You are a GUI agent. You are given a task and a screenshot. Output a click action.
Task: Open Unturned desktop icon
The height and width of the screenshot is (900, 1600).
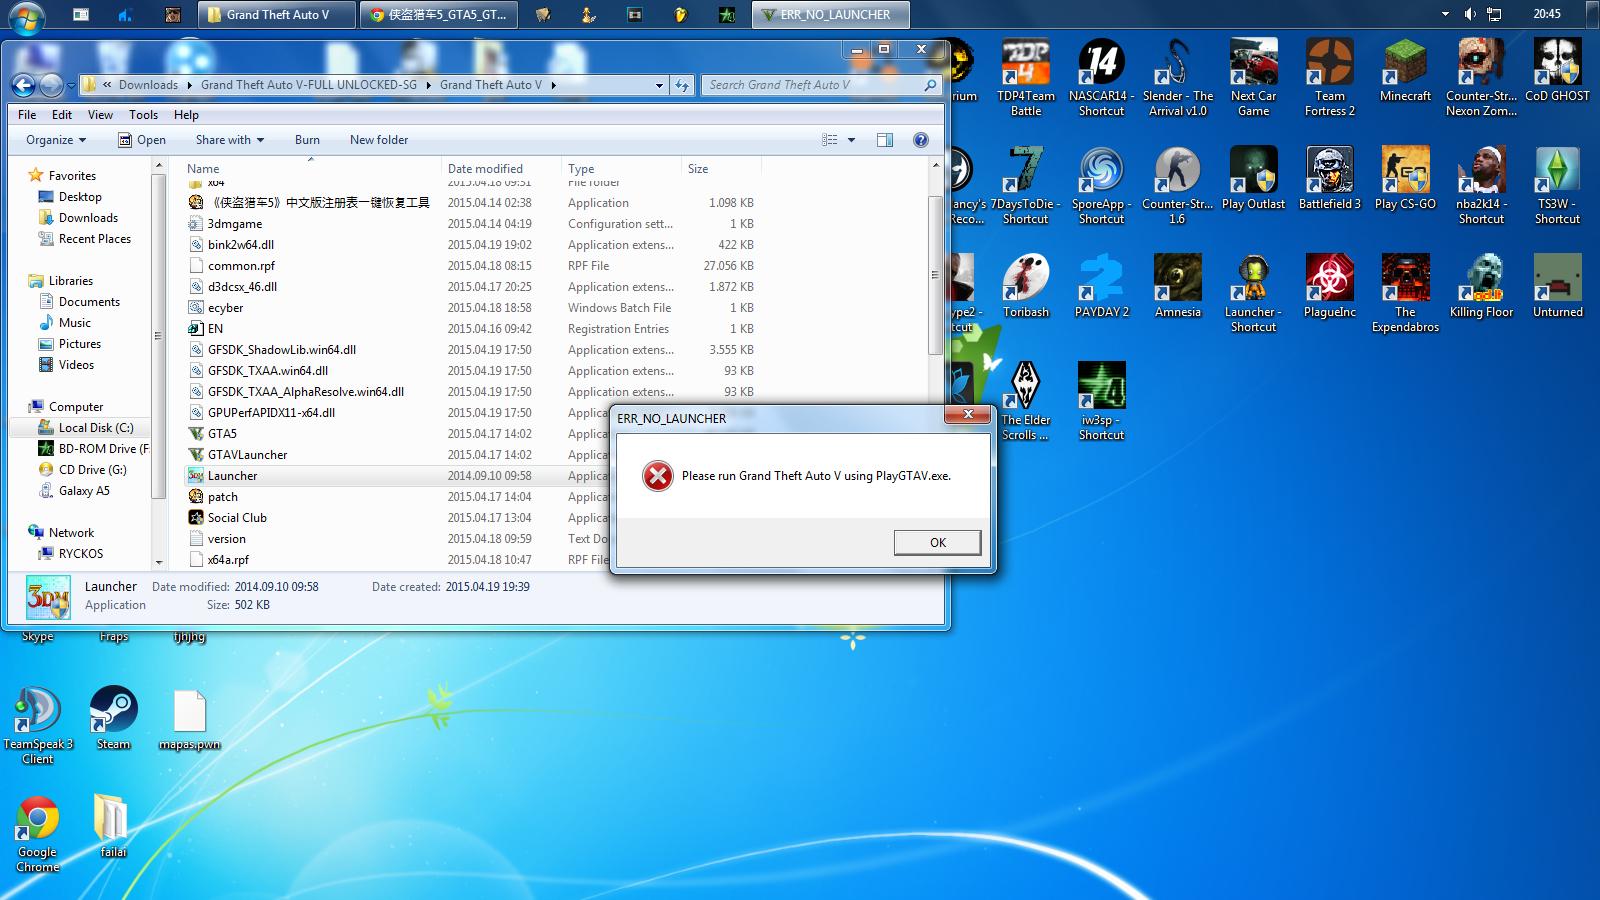click(x=1557, y=287)
